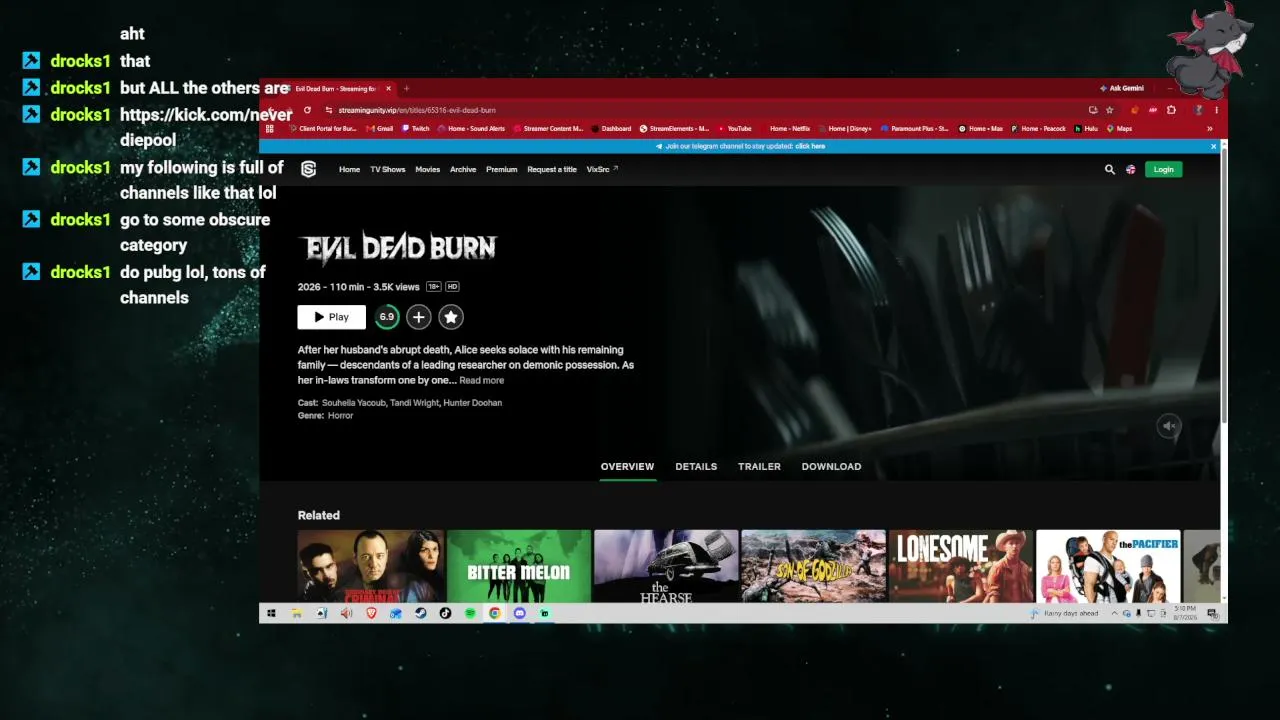Open the Horror genre link
The width and height of the screenshot is (1280, 720).
pos(340,416)
